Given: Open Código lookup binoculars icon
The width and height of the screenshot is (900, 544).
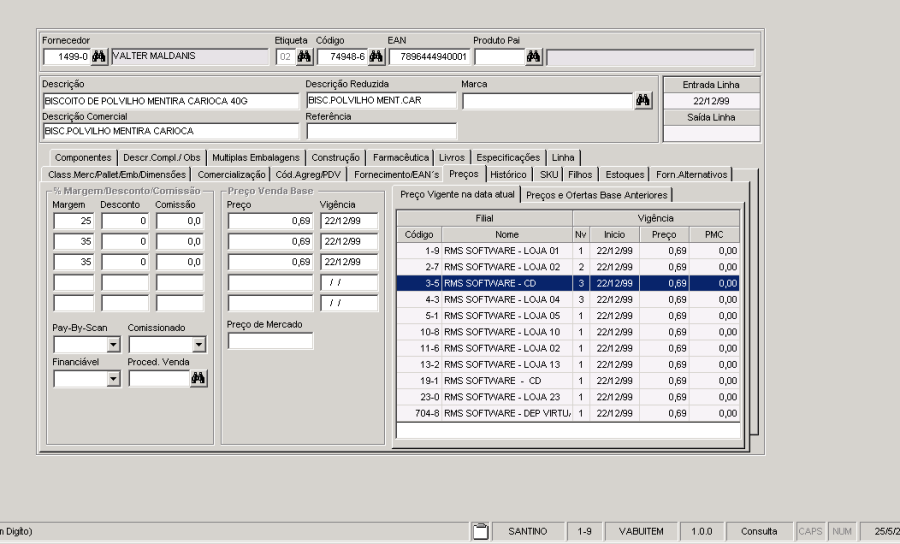Looking at the screenshot, I should [x=376, y=57].
